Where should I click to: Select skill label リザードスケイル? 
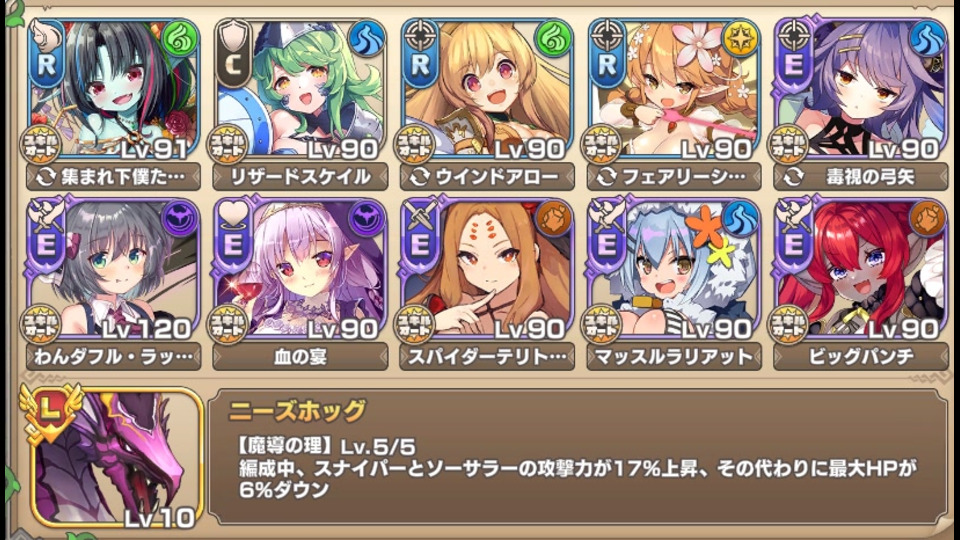[300, 177]
